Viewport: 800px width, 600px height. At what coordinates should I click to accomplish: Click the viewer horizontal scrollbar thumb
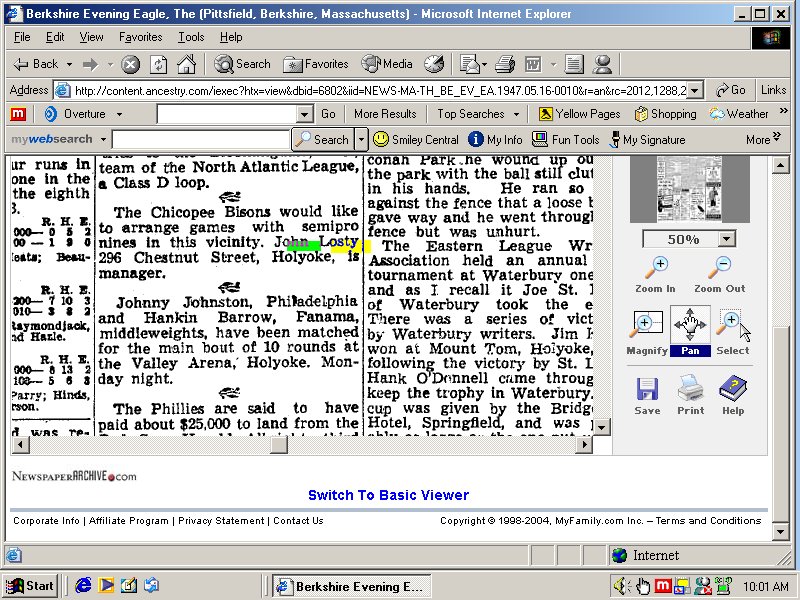pyautogui.click(x=279, y=444)
